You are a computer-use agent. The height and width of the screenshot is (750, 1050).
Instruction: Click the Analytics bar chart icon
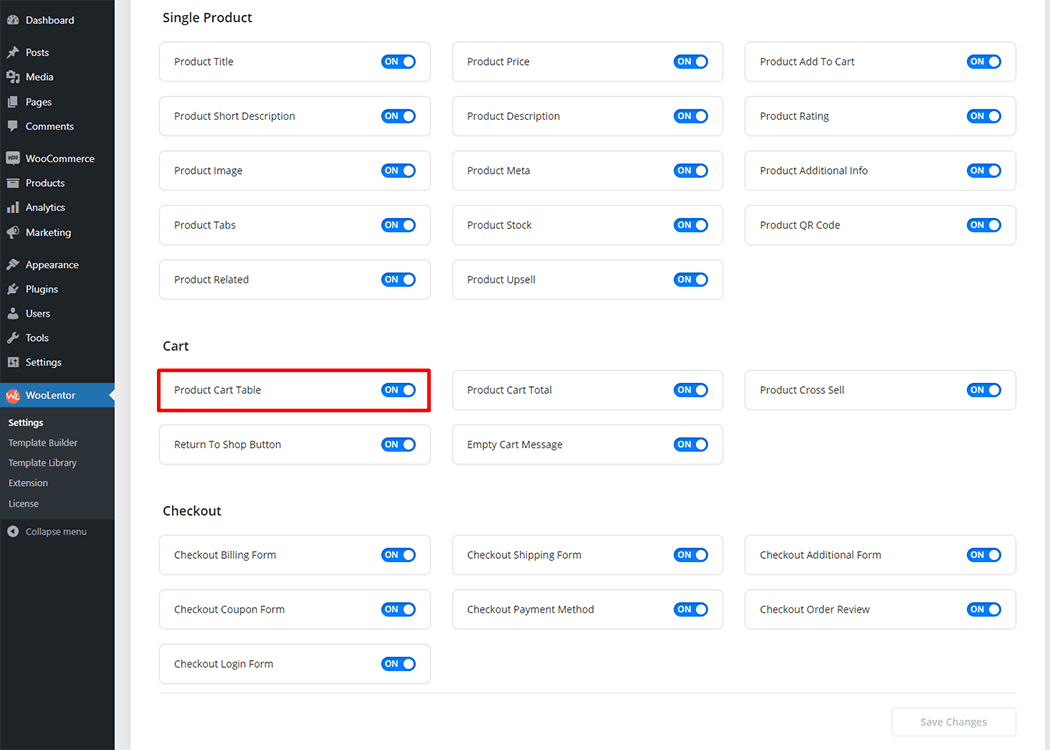pyautogui.click(x=13, y=207)
